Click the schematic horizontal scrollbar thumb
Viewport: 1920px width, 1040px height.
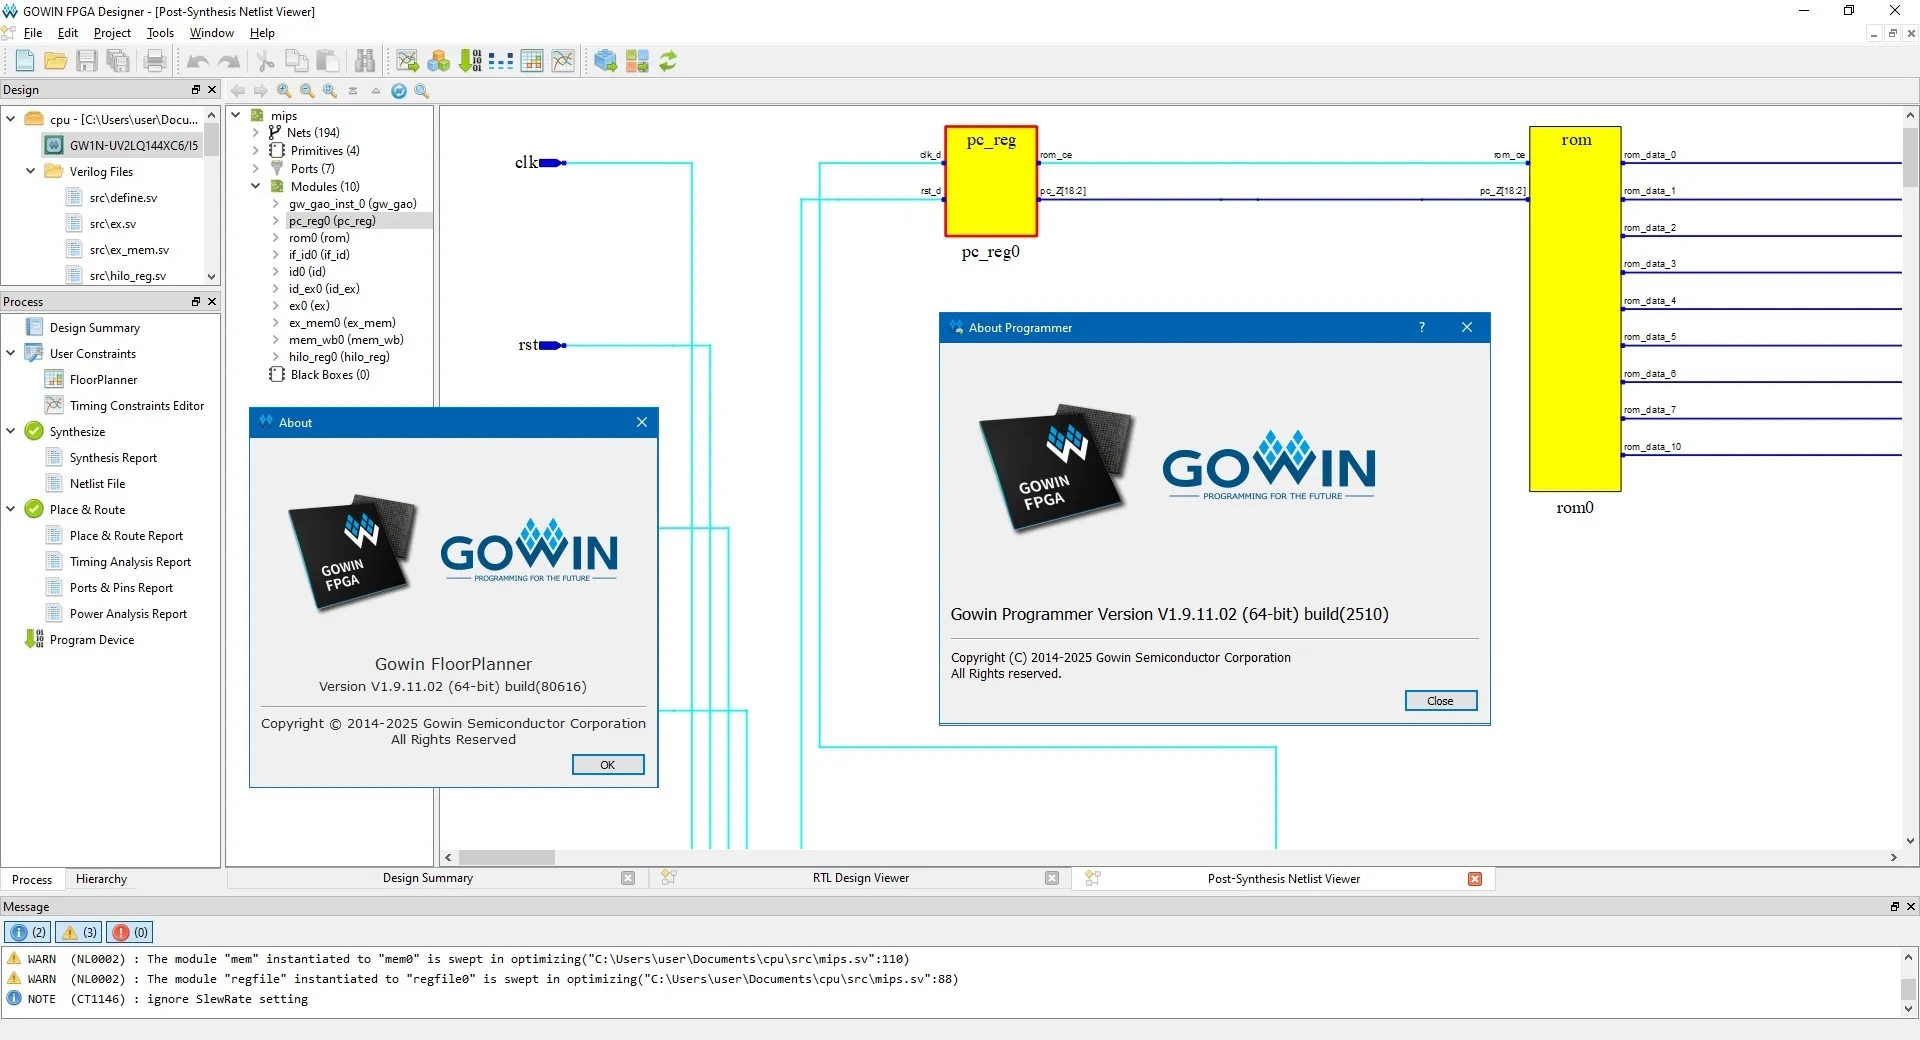(x=507, y=858)
